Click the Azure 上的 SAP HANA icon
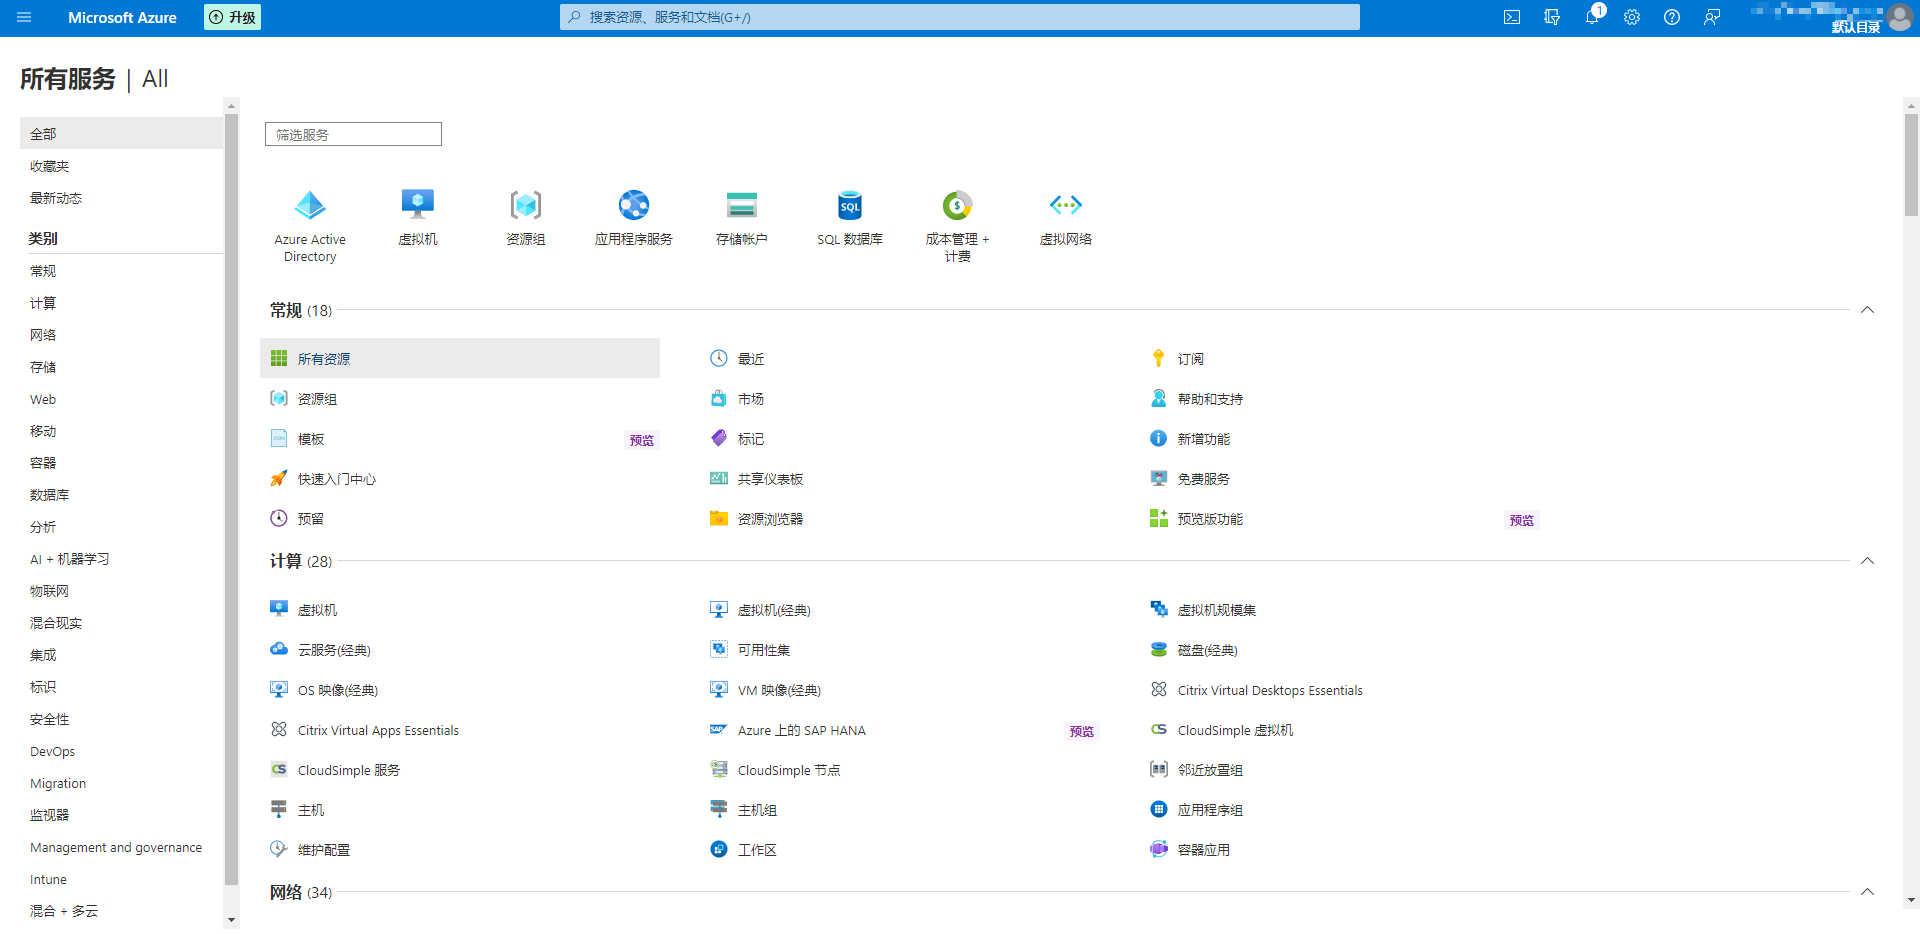The image size is (1920, 934). [x=719, y=729]
